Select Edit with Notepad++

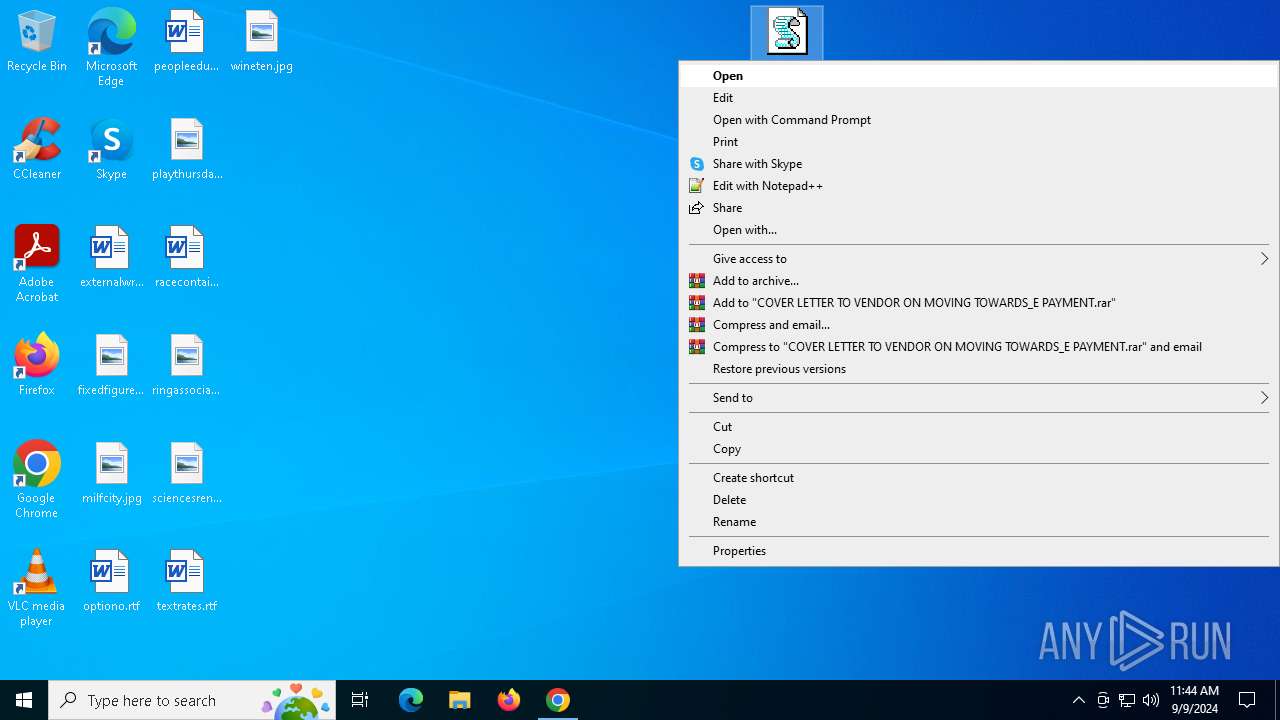(979, 186)
